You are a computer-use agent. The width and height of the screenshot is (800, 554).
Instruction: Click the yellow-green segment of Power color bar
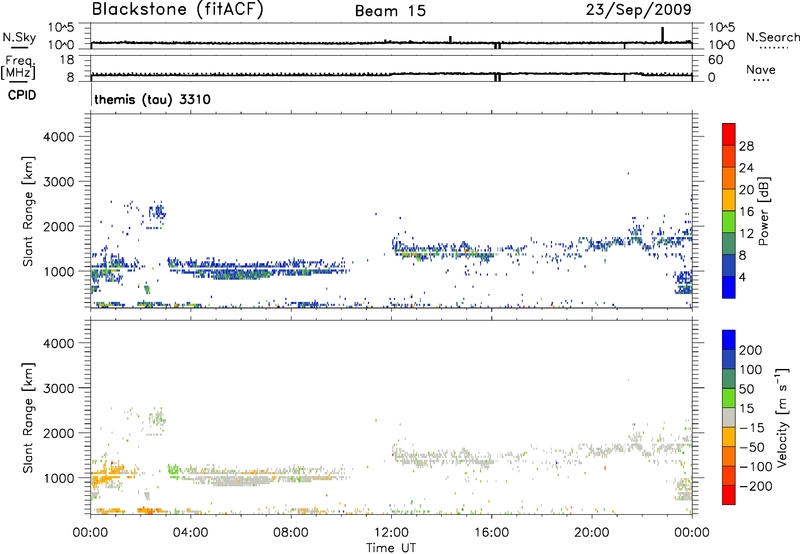click(729, 221)
